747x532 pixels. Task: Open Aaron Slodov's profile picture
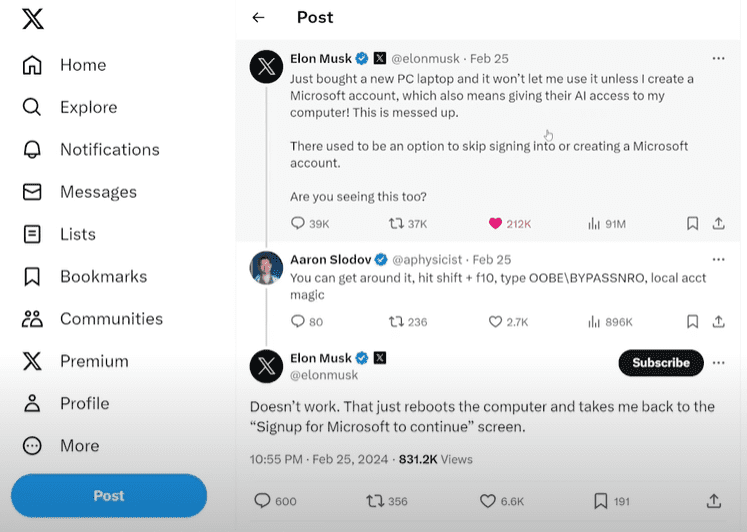[266, 268]
